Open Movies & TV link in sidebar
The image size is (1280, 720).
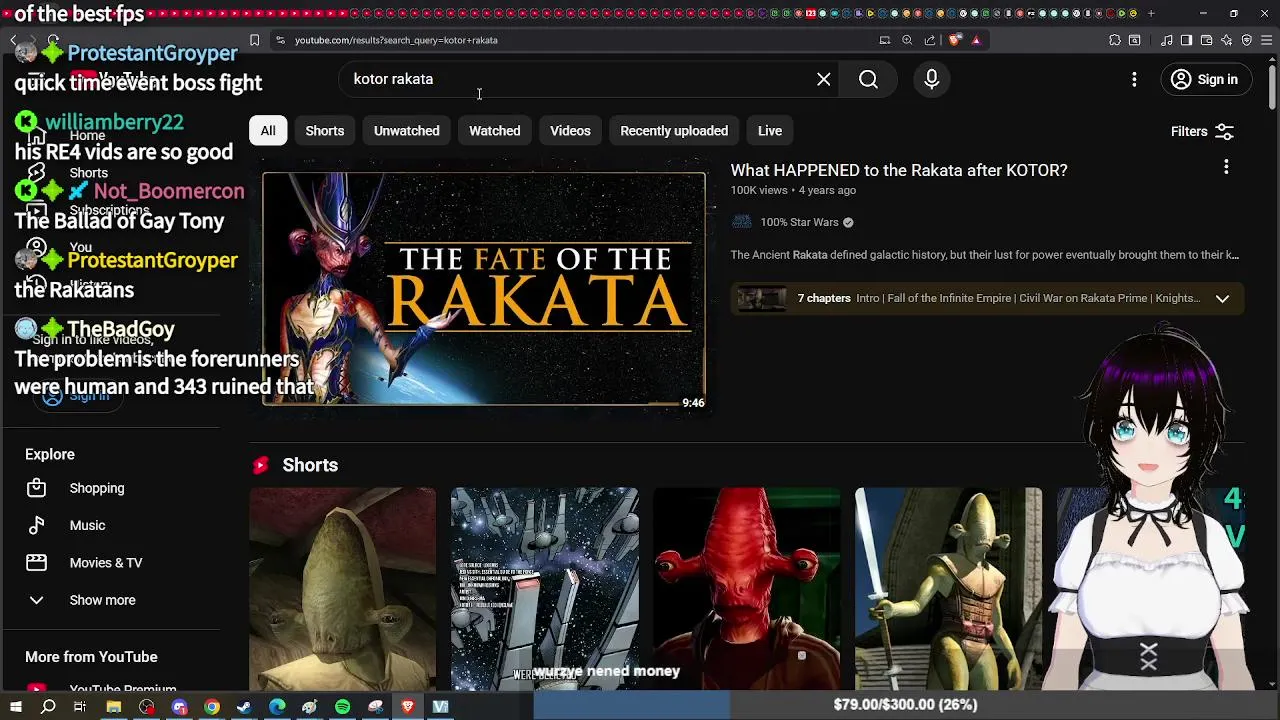click(106, 563)
